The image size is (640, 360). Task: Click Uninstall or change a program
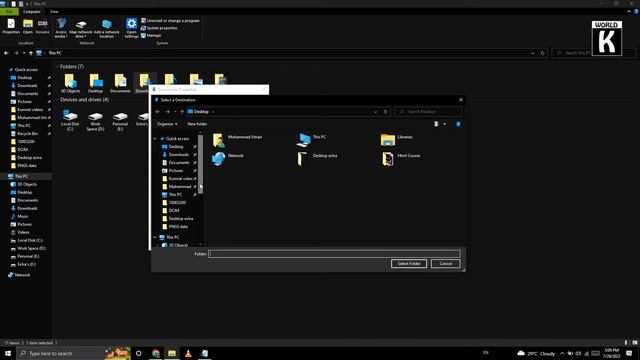pos(170,20)
